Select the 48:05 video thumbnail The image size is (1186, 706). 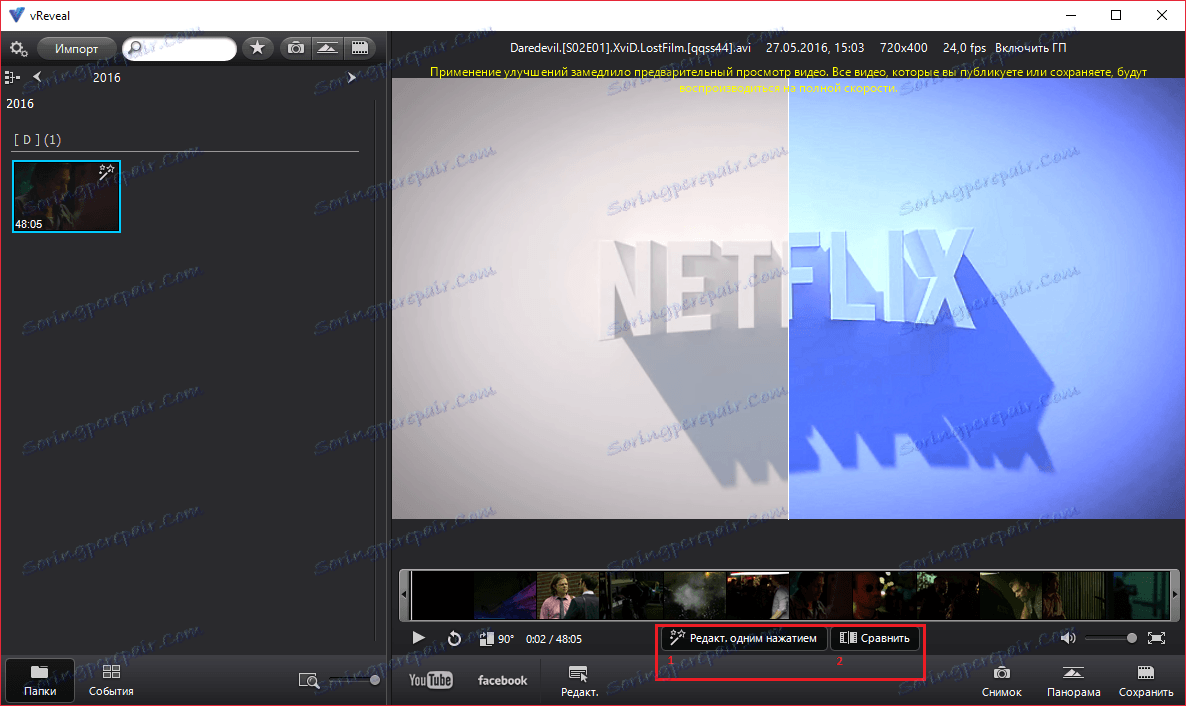pyautogui.click(x=67, y=196)
